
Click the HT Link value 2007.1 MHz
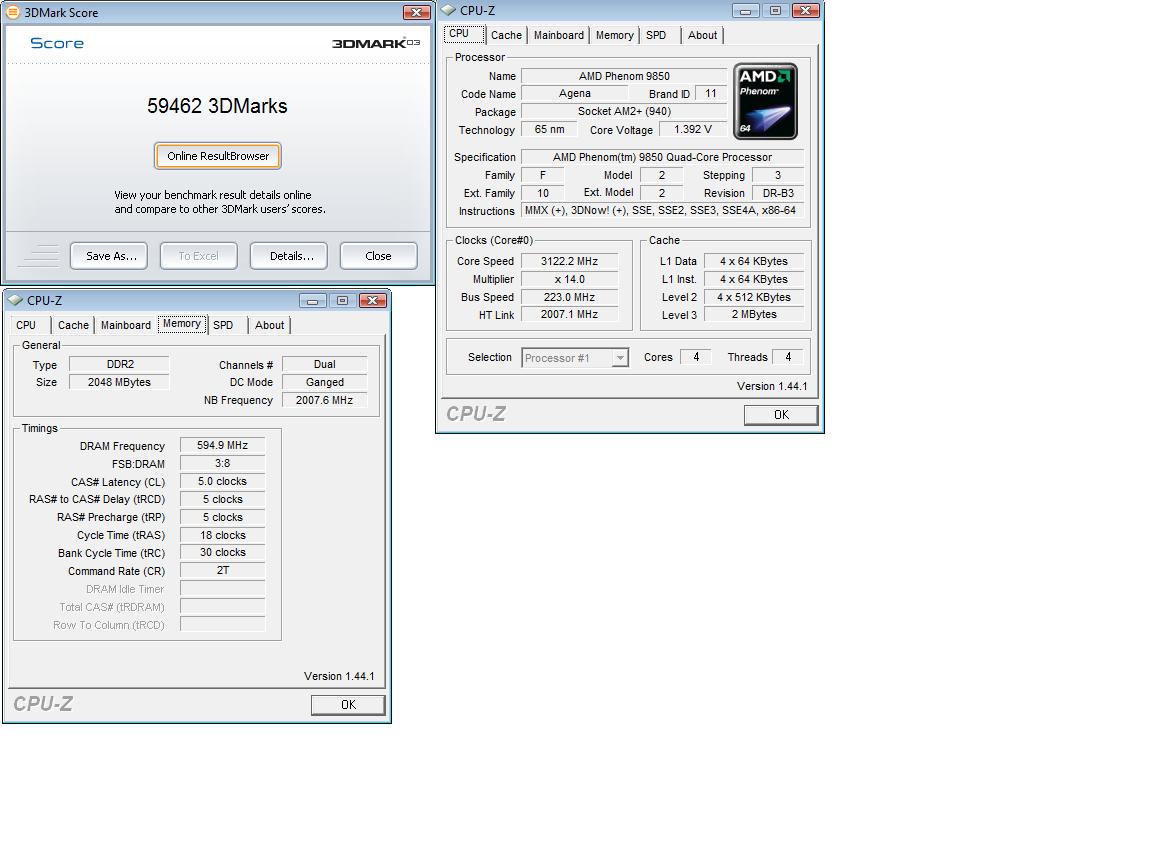click(x=569, y=314)
